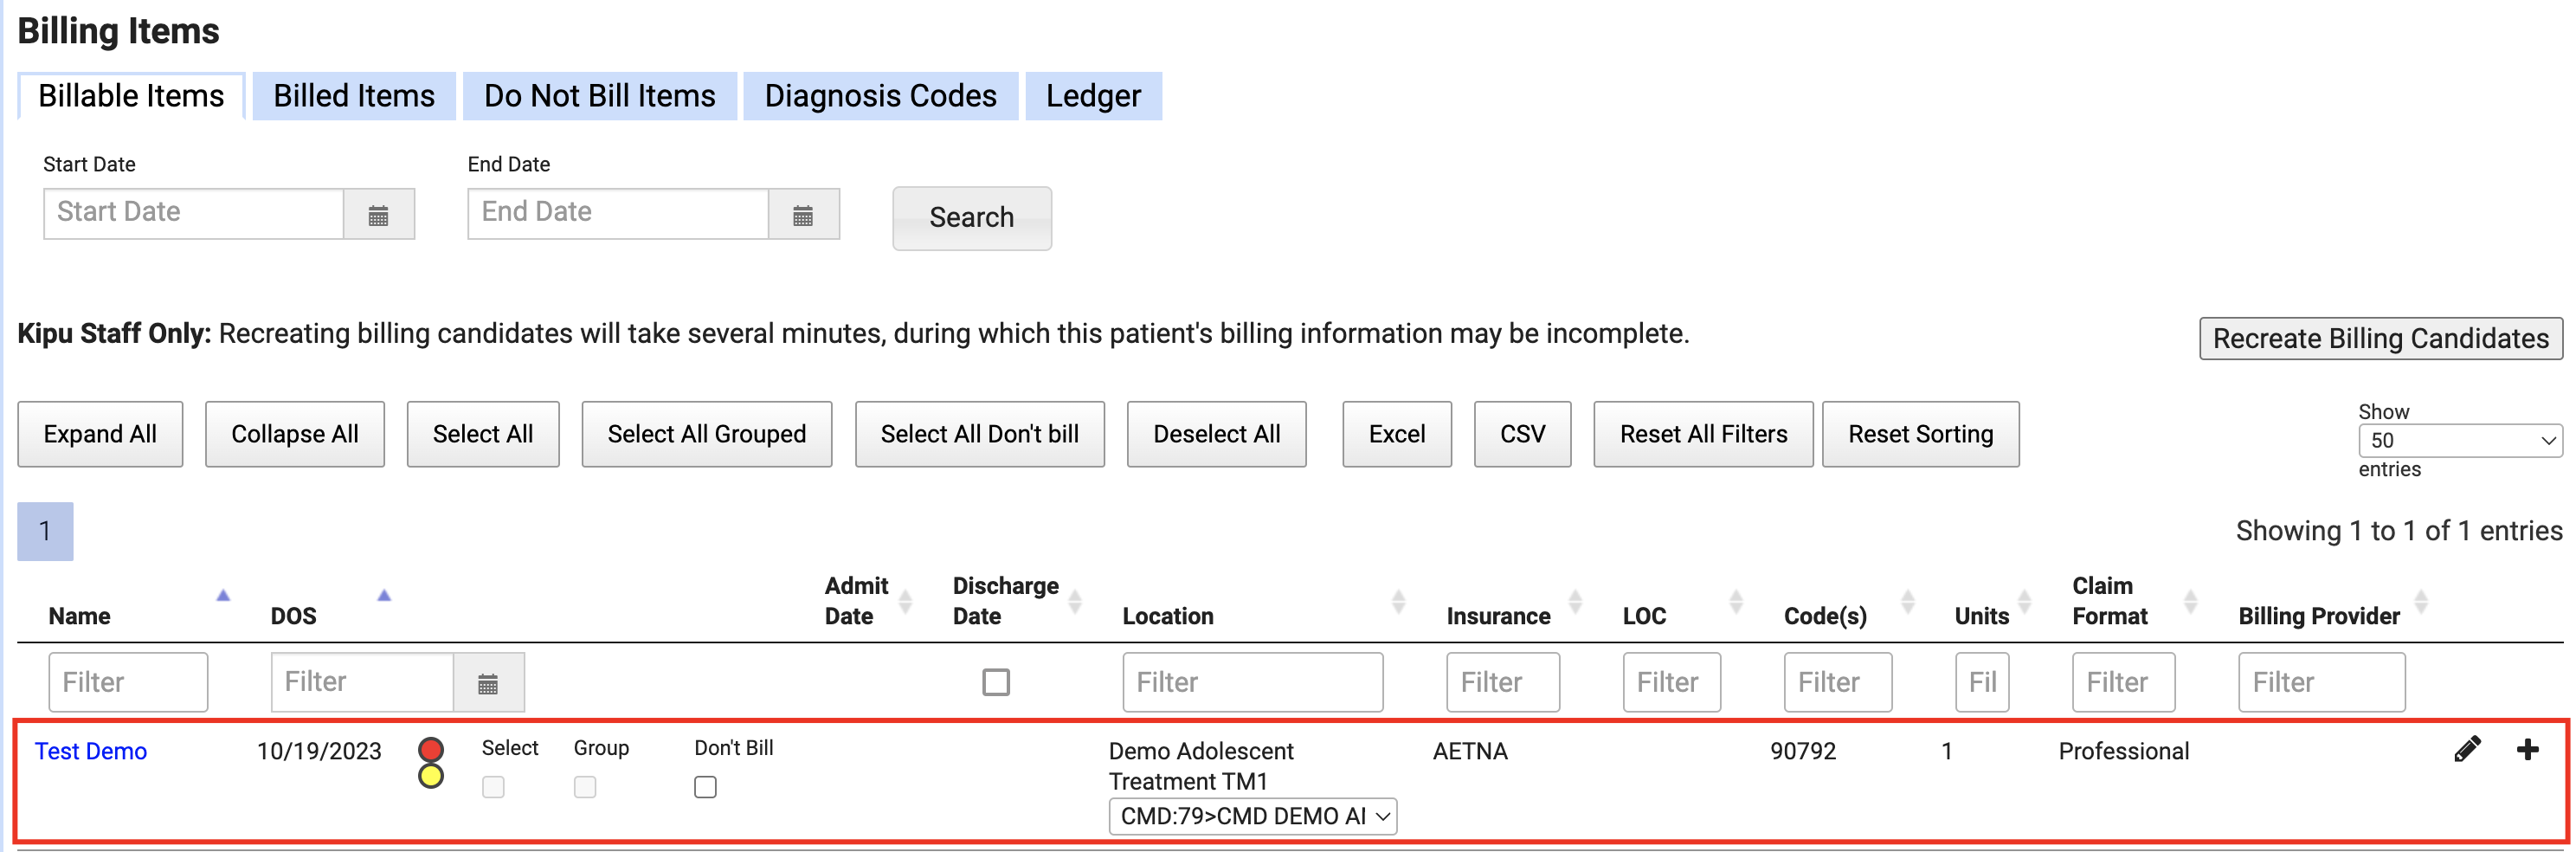Click the red status indicator circle

pos(431,750)
